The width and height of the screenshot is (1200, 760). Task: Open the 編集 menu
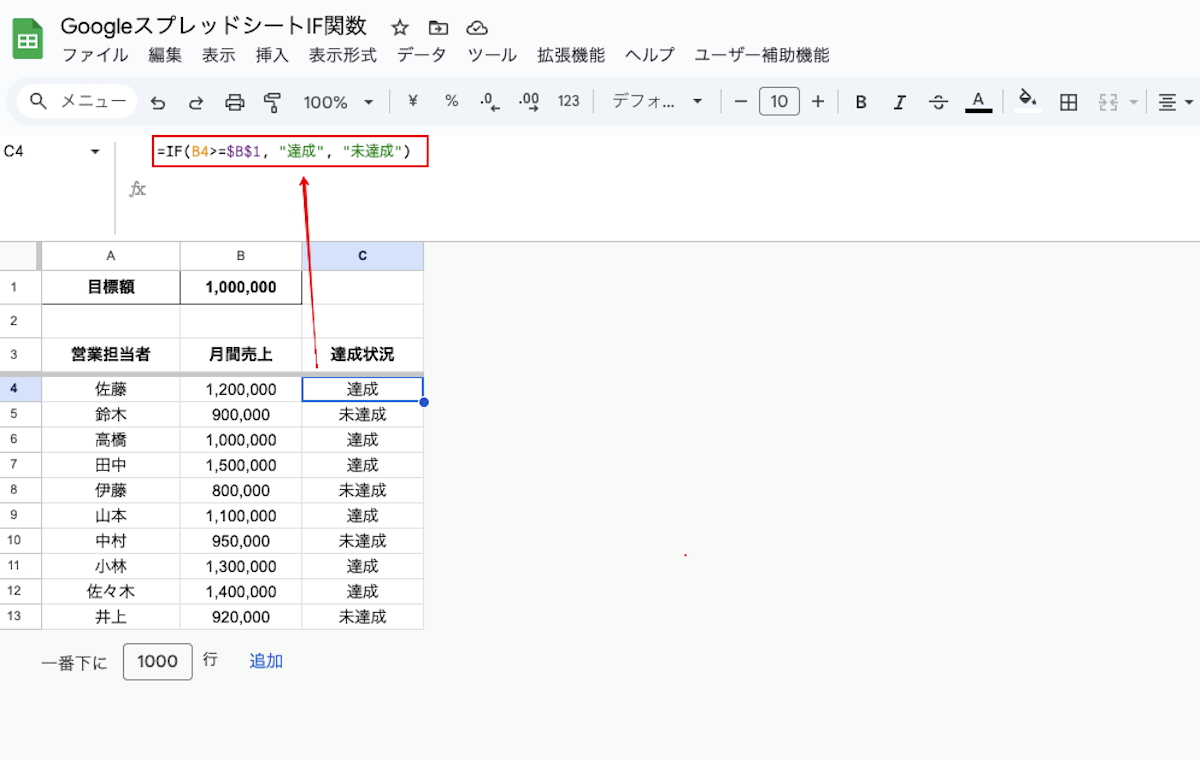click(165, 55)
